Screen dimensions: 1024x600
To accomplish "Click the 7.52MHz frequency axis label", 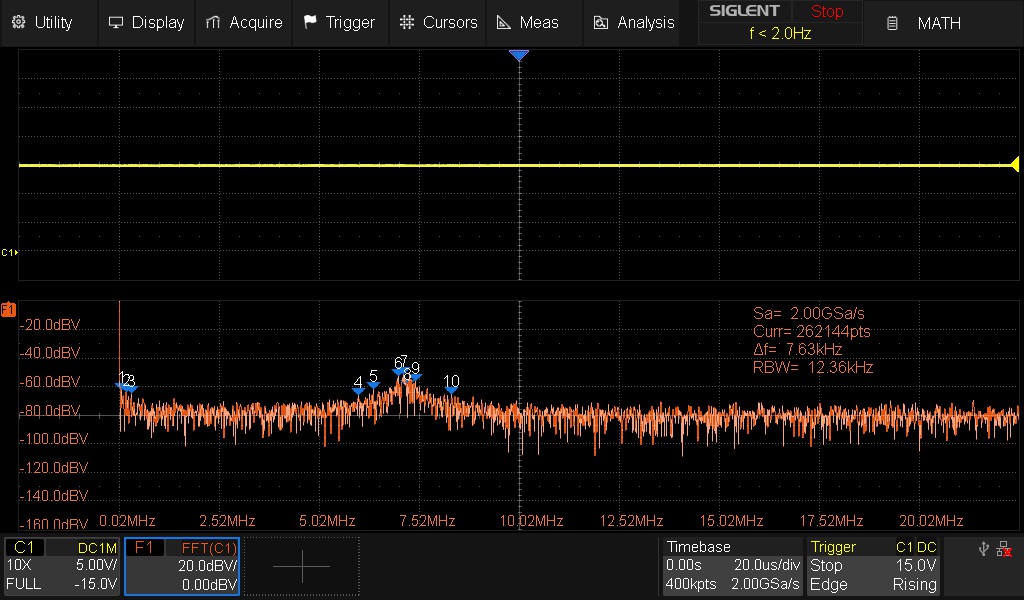I will (x=426, y=521).
